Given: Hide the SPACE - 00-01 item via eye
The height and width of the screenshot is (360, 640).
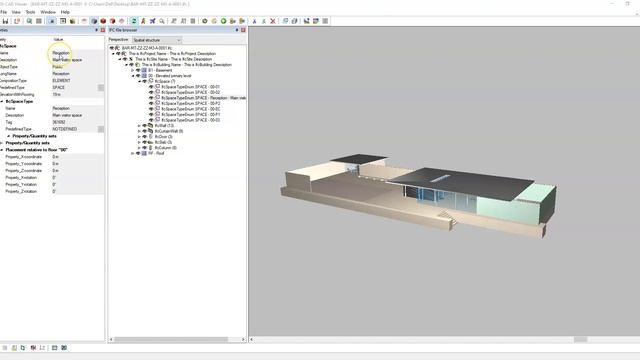Looking at the screenshot, I should point(151,87).
